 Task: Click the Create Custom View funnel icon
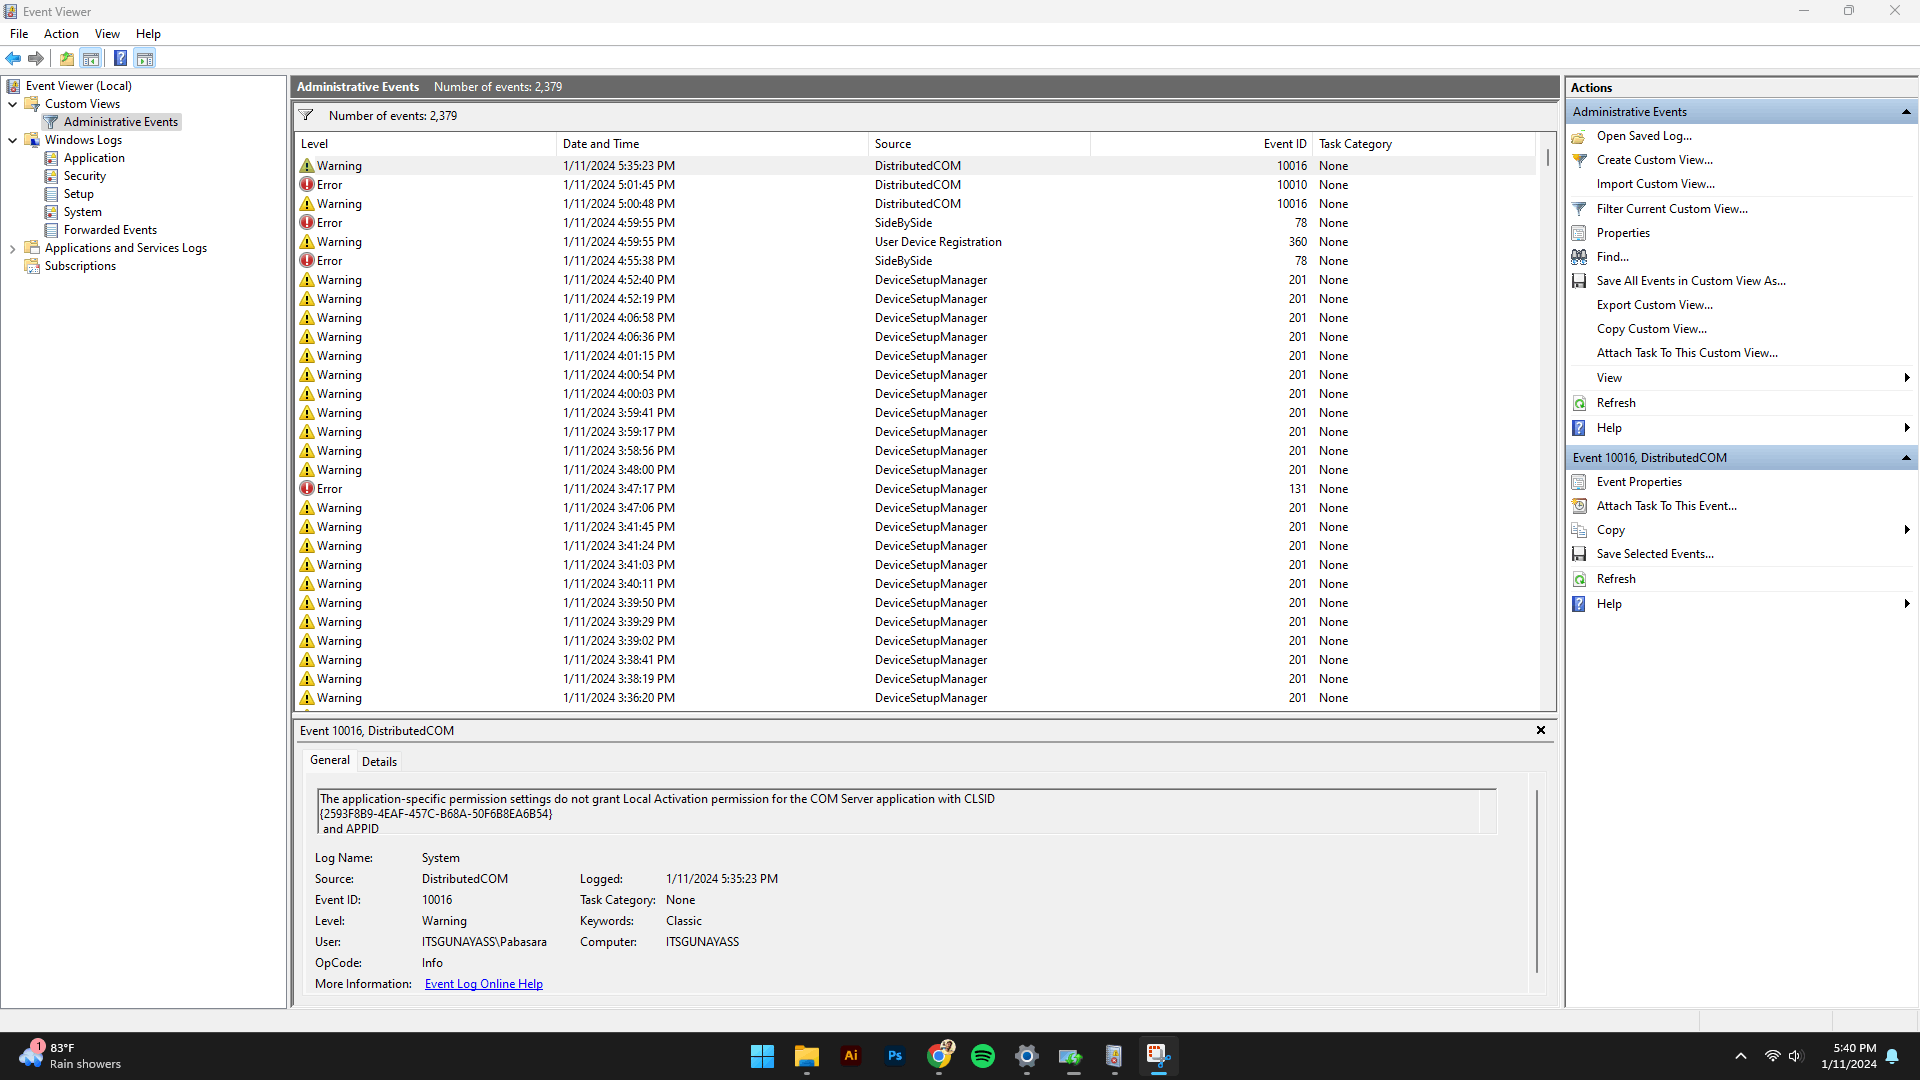point(1579,160)
